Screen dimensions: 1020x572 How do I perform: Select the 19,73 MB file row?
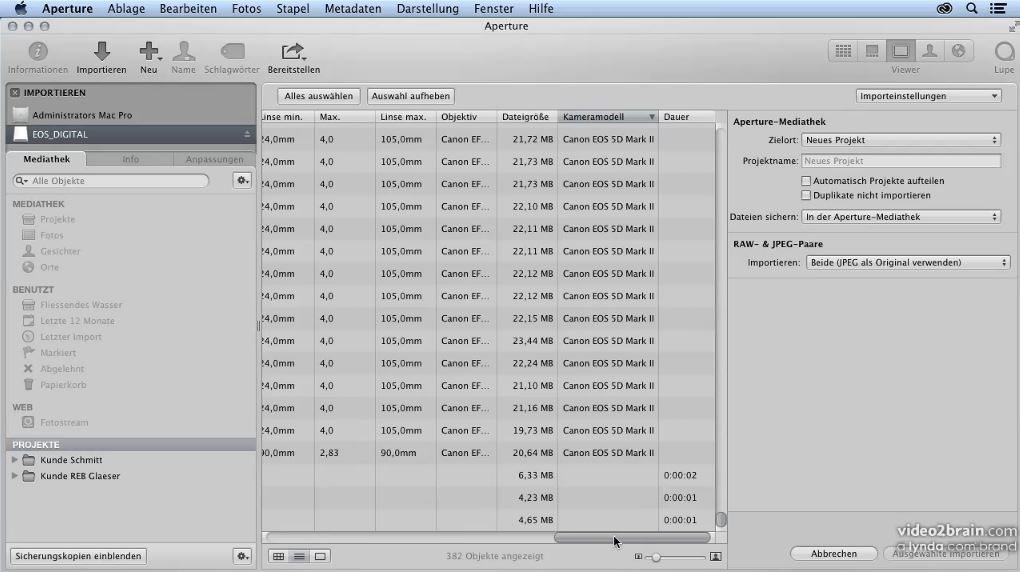[x=489, y=430]
